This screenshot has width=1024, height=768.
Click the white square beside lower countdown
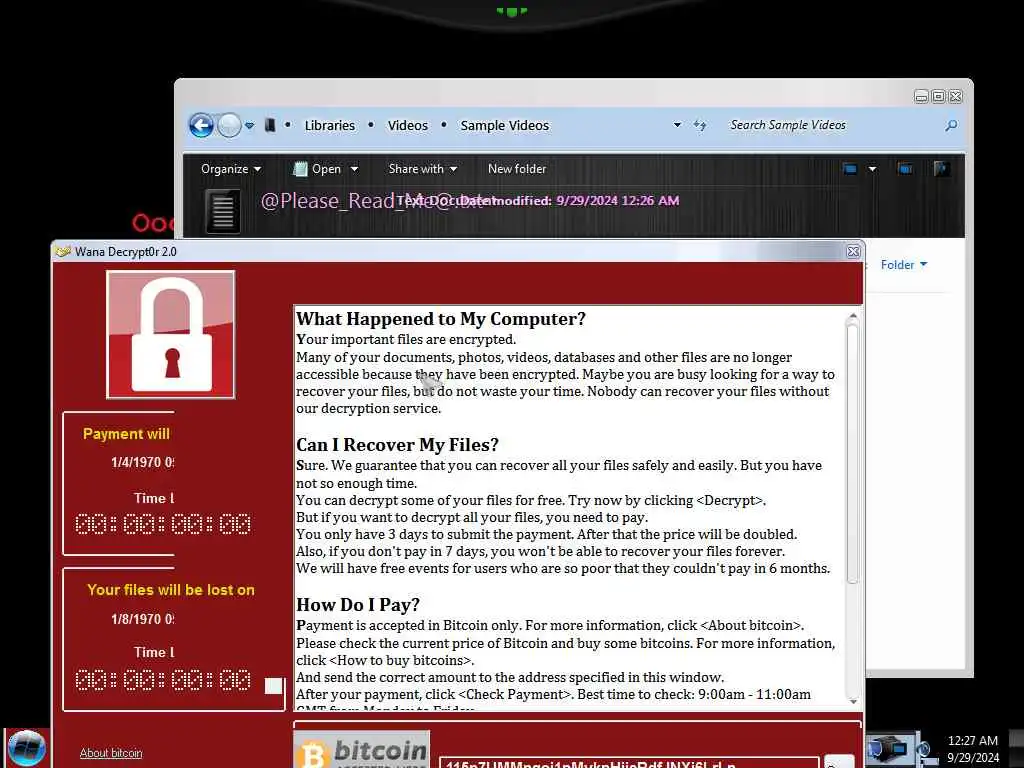(274, 686)
